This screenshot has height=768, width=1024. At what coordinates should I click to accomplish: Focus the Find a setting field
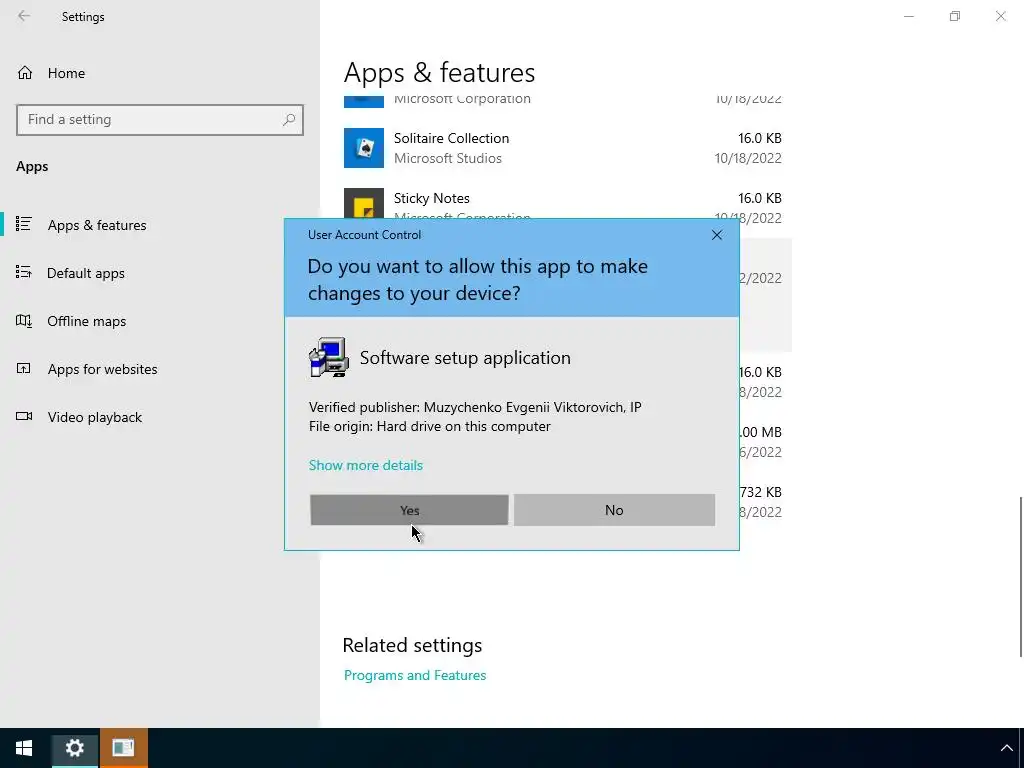tap(160, 120)
